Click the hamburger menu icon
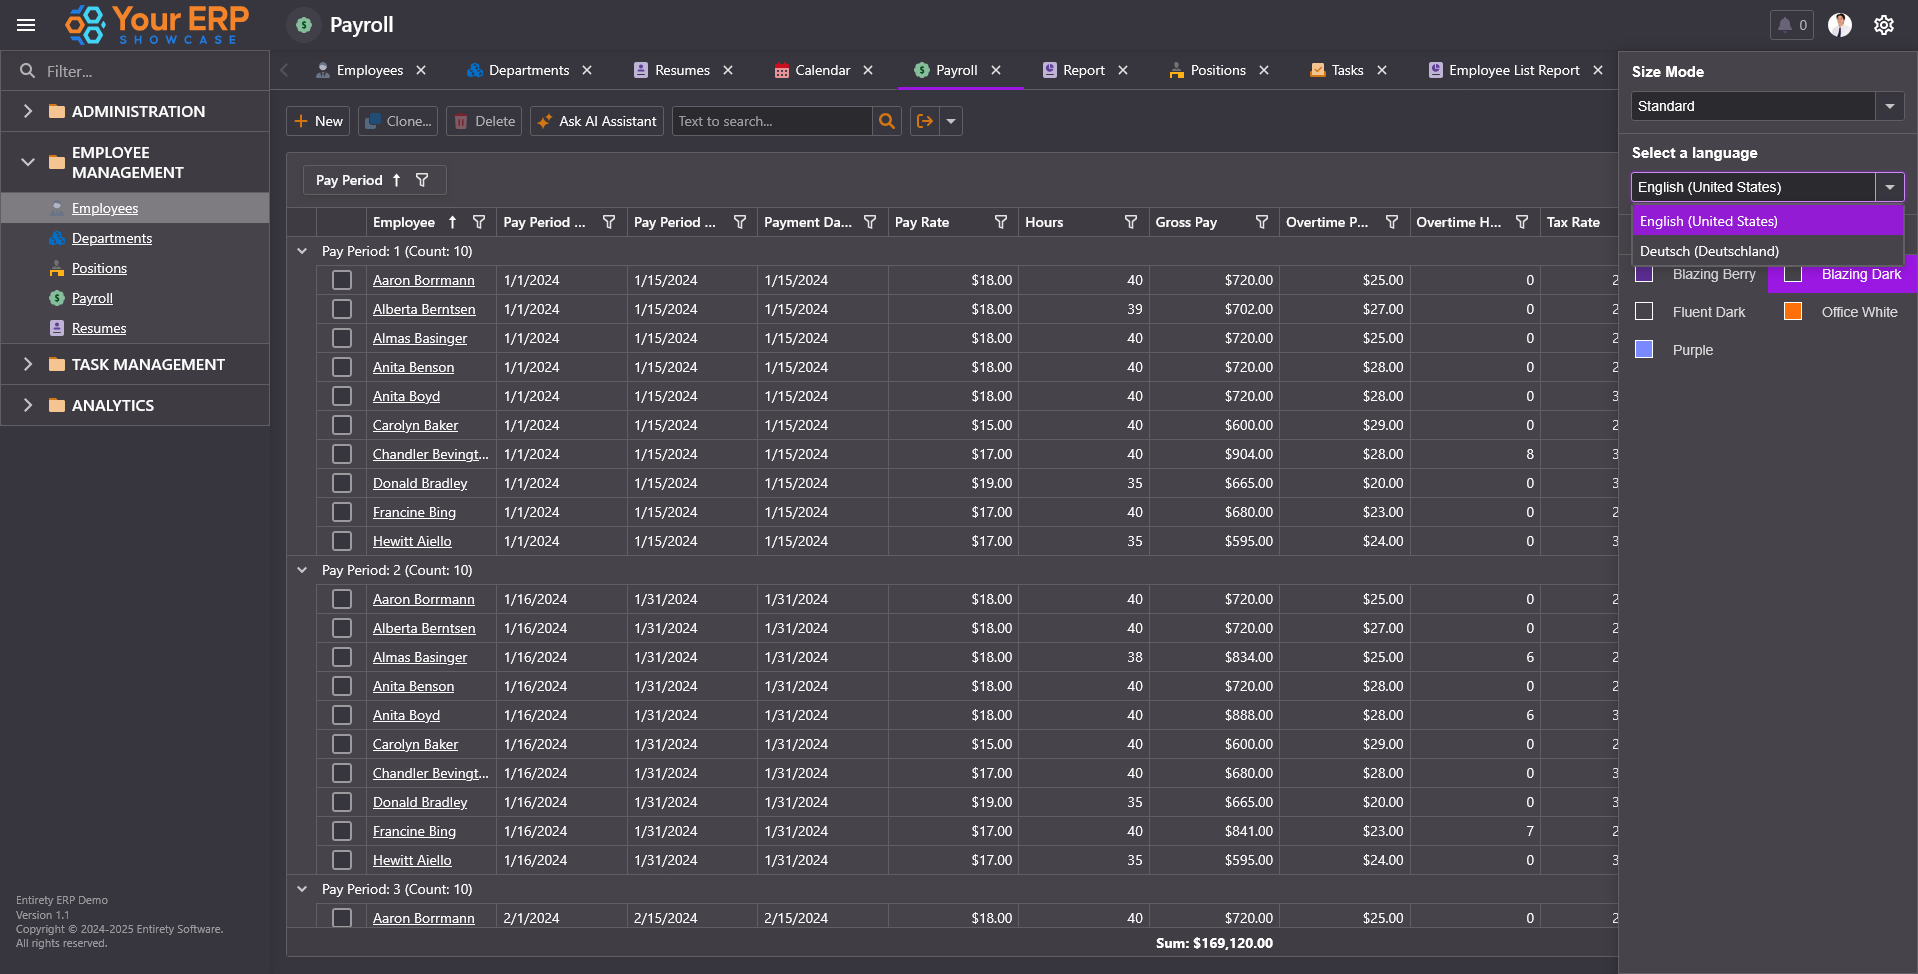1918x974 pixels. 26,25
